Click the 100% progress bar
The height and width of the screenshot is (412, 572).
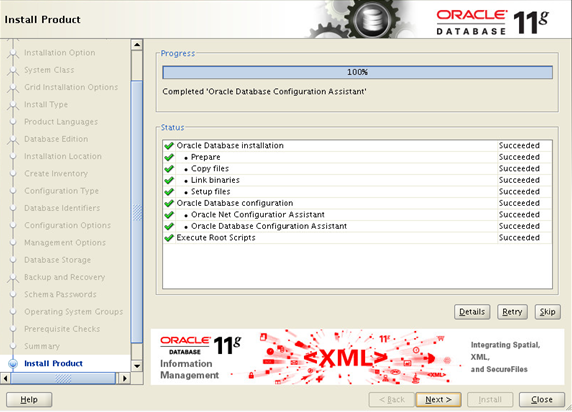click(358, 72)
